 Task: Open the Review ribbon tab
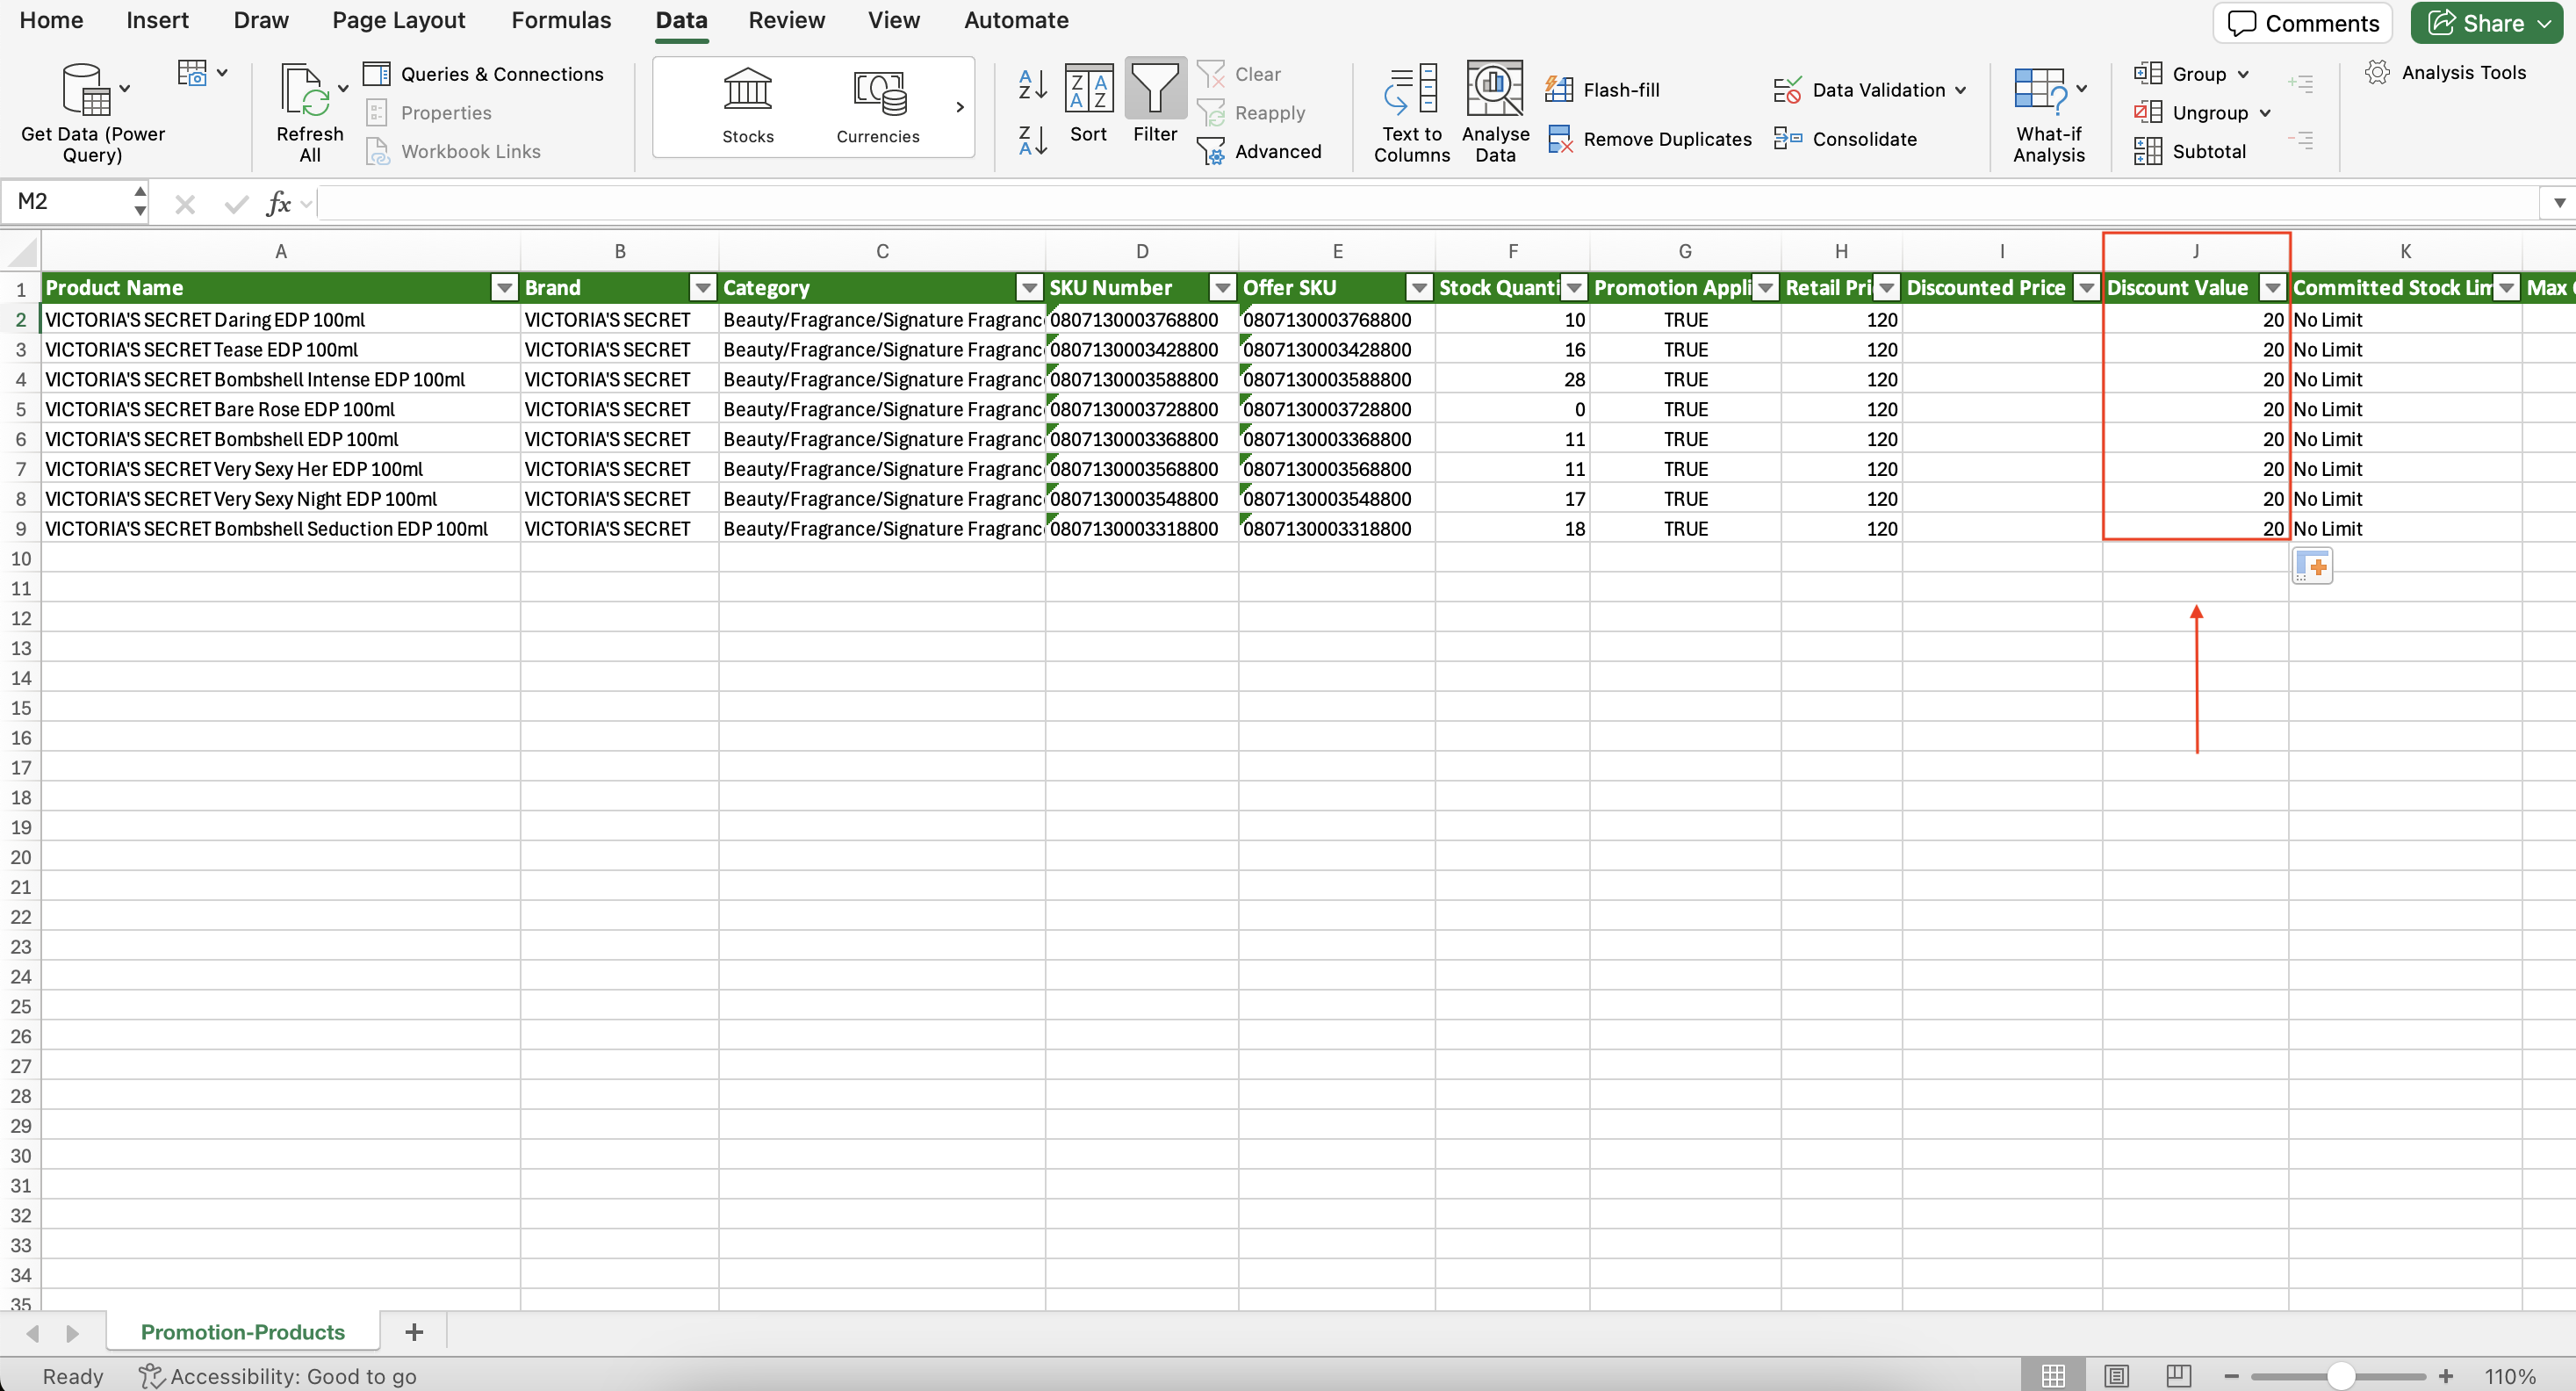click(x=786, y=20)
